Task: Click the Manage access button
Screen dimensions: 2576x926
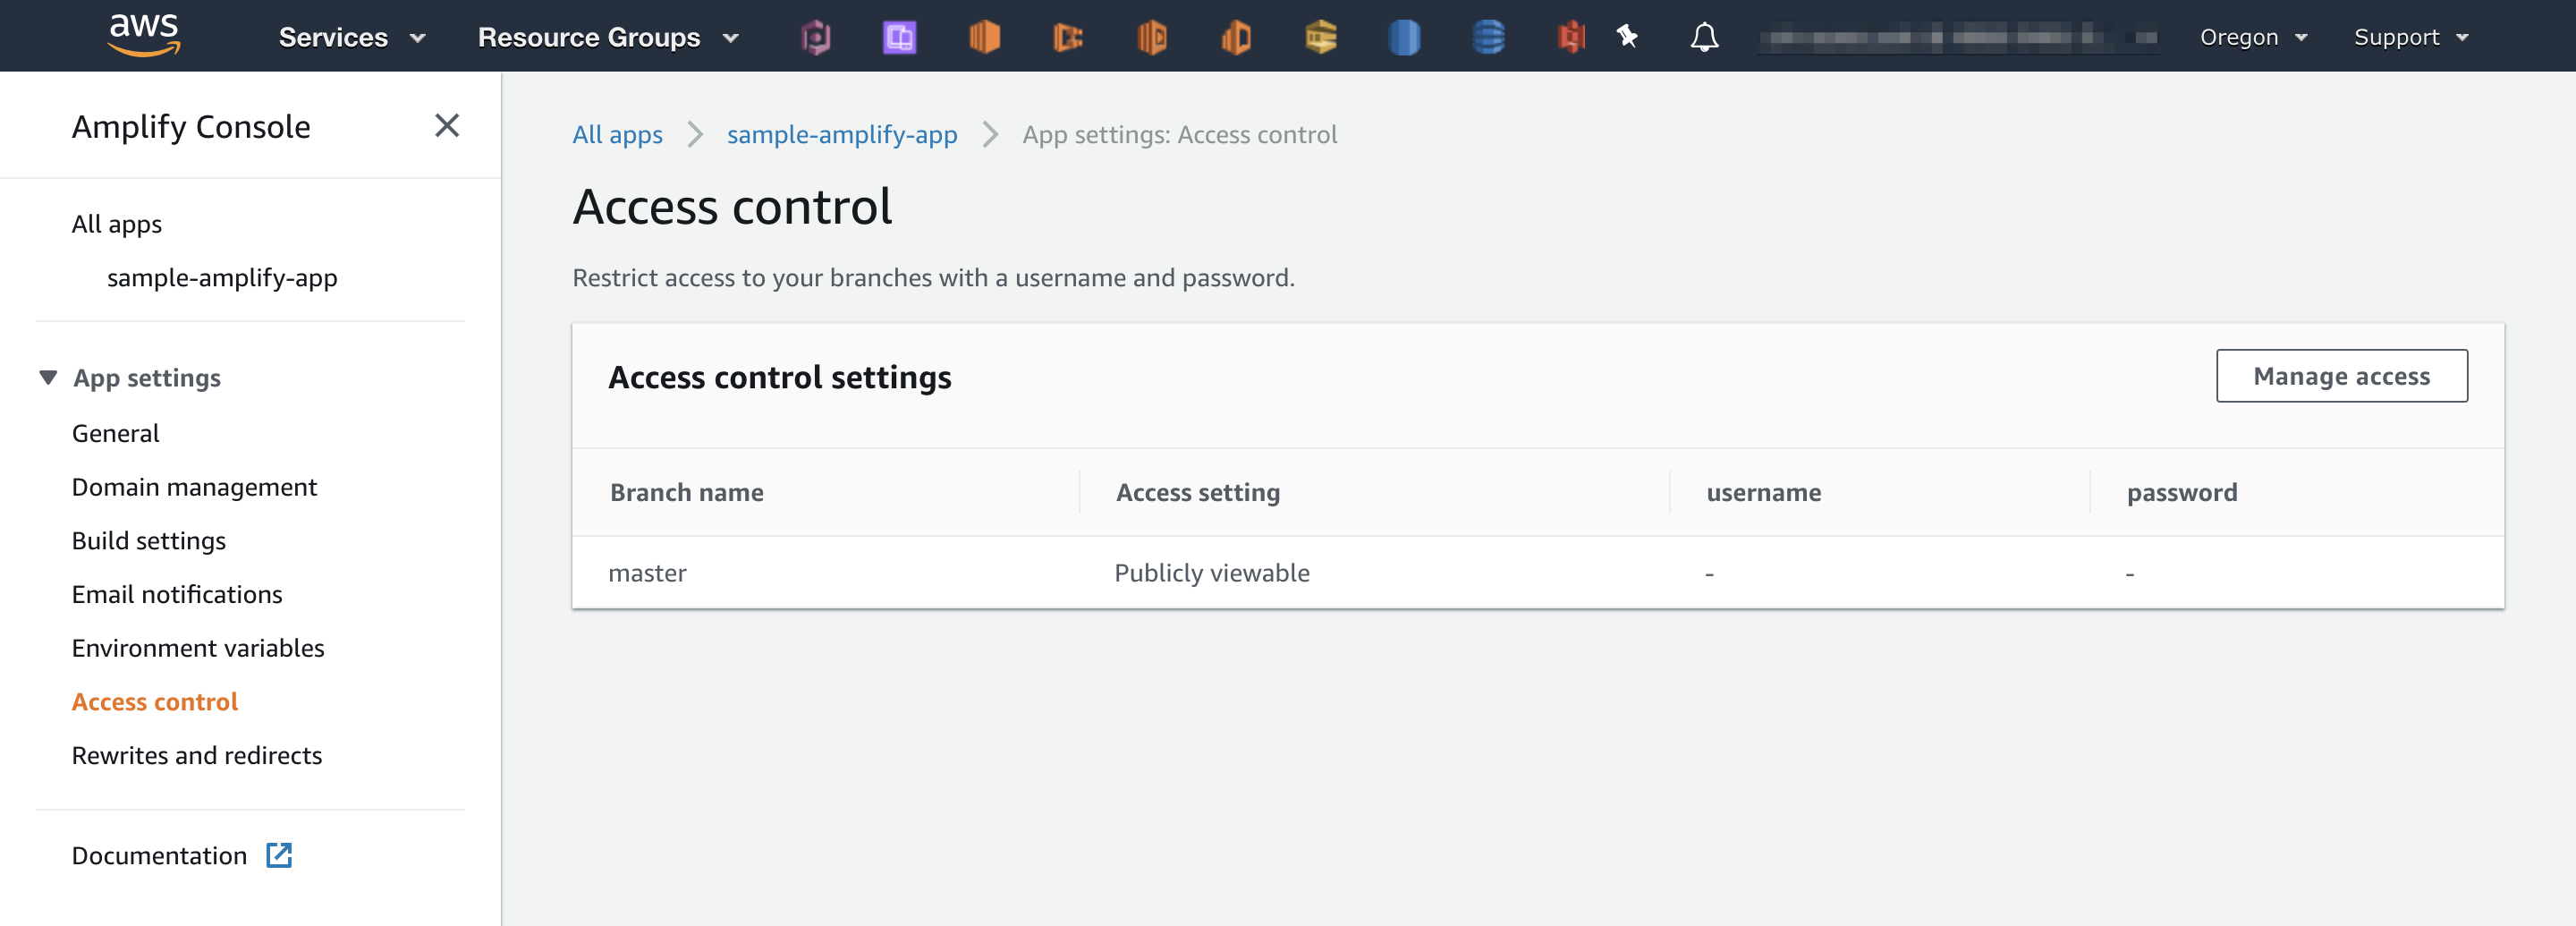Action: [2341, 376]
